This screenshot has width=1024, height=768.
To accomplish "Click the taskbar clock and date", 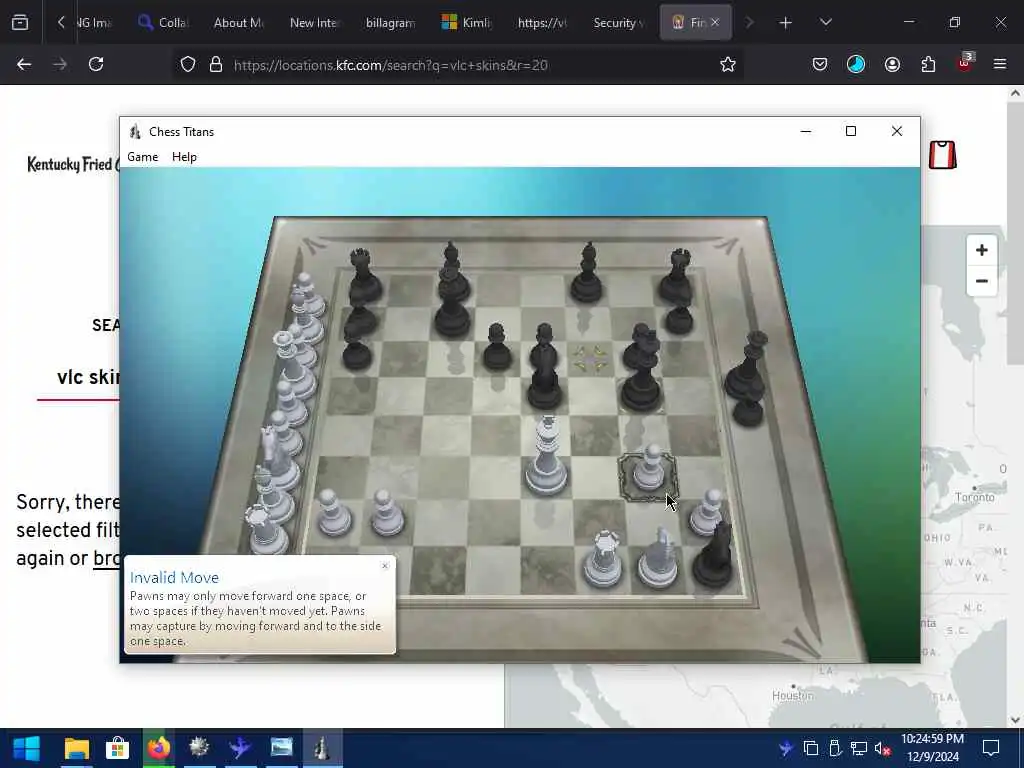I will 933,748.
